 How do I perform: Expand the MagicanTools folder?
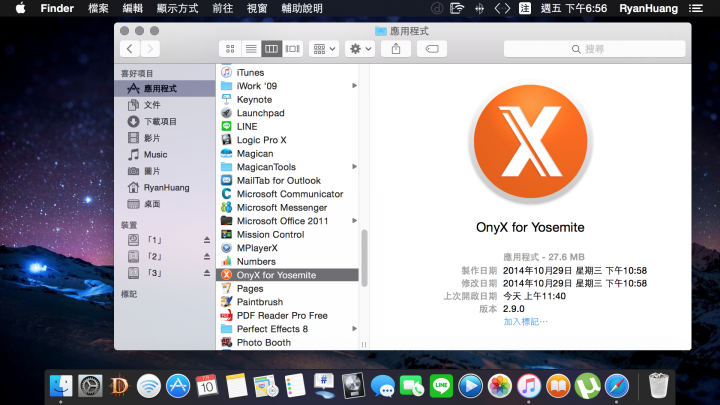354,167
